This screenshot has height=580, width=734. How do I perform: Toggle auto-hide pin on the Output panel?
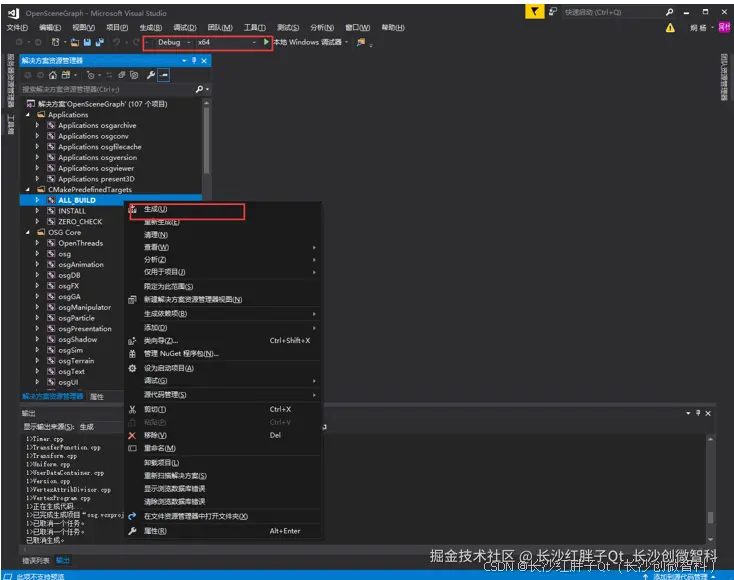pos(698,413)
